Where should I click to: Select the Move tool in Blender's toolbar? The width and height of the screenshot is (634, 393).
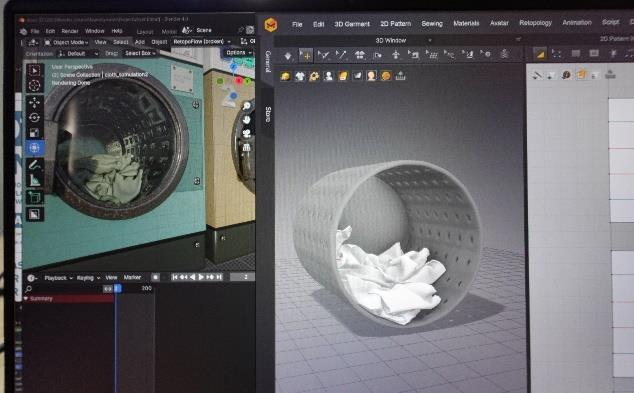click(34, 102)
